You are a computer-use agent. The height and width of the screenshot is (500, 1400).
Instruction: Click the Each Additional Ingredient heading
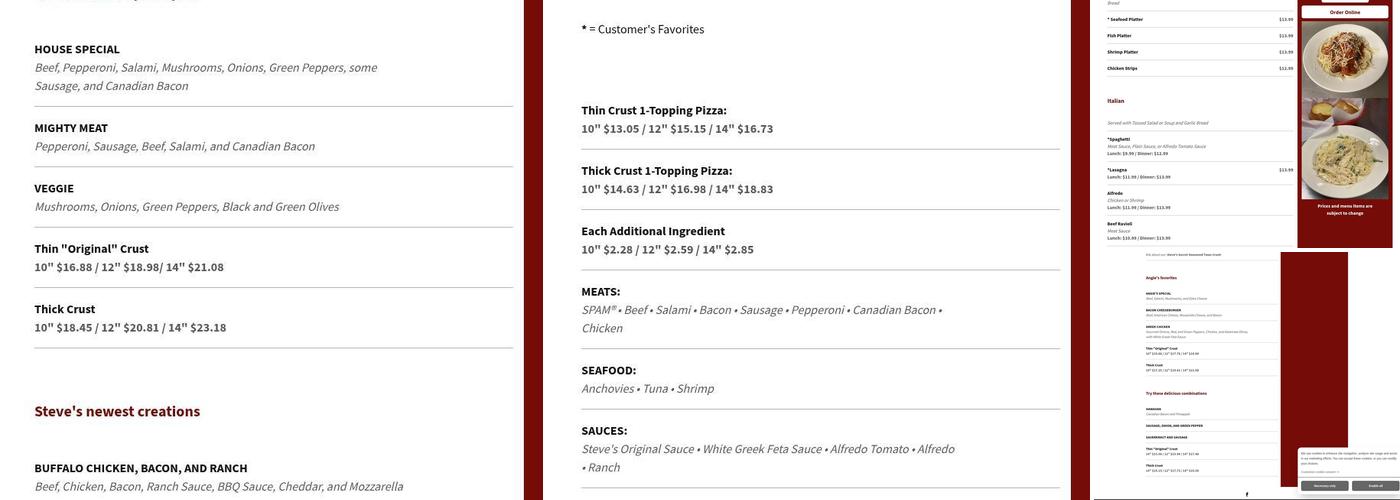tap(653, 231)
